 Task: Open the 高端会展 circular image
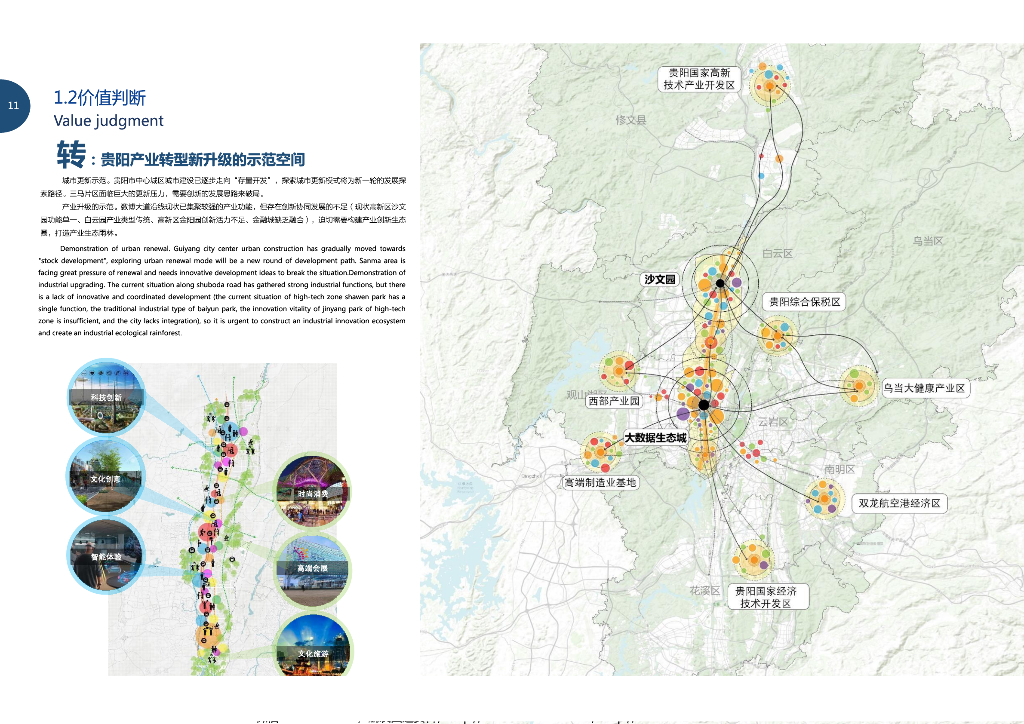(x=312, y=571)
